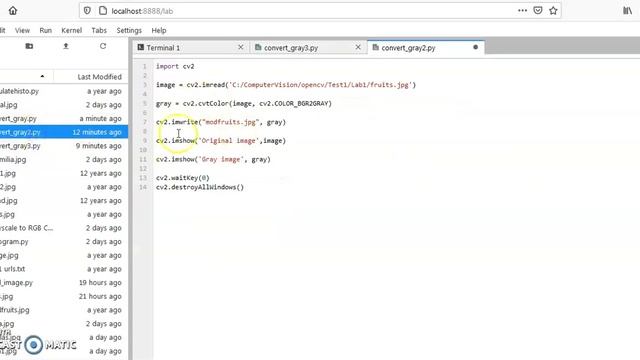Refresh the file list
Screen dimensions: 640x360
point(103,46)
